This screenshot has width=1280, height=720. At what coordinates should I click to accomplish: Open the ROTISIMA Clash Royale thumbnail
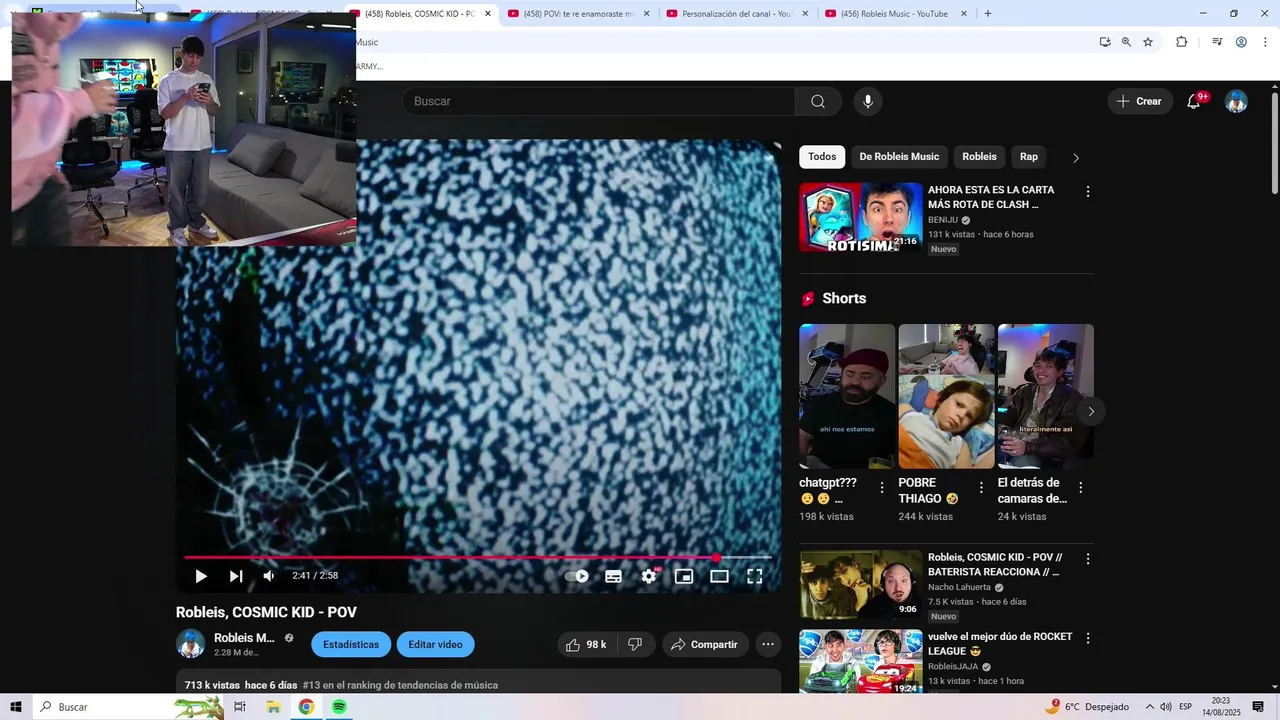pos(861,217)
